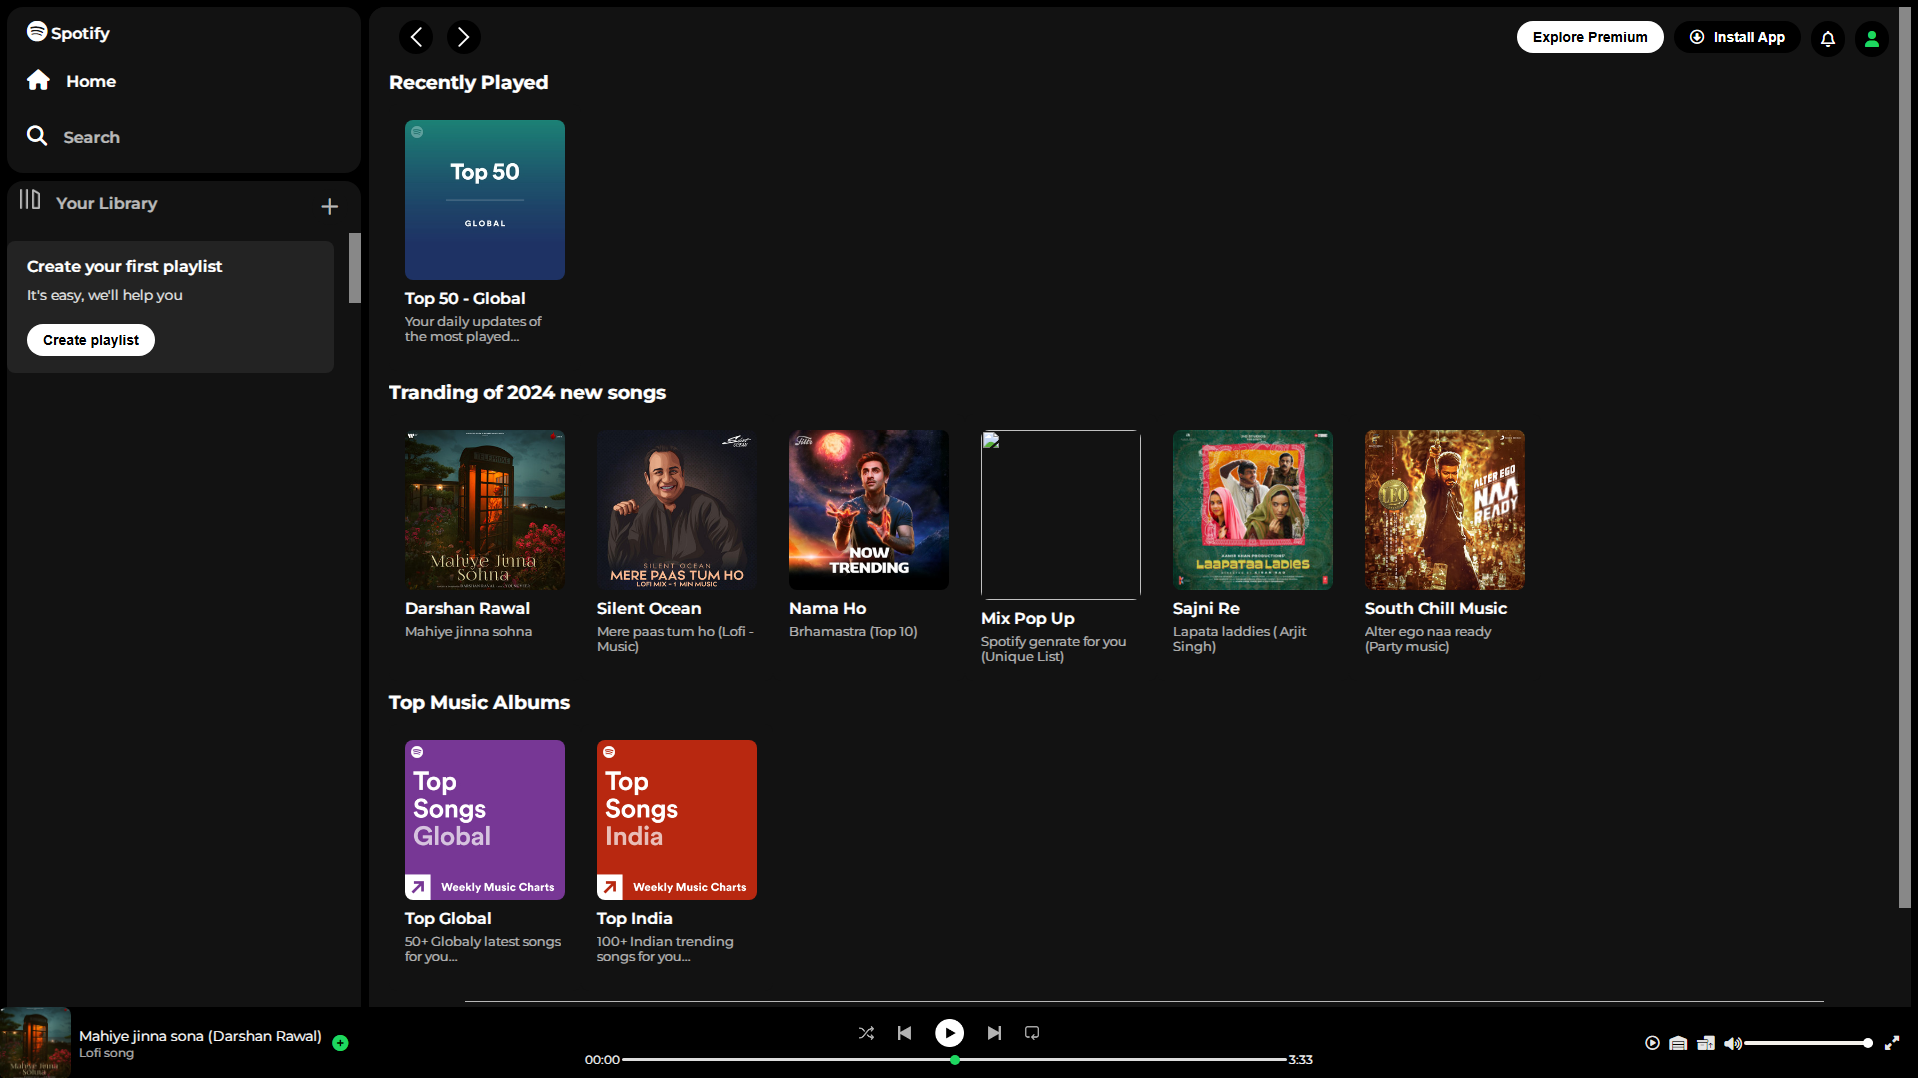Click the Your Library label
The image size is (1918, 1078).
pos(106,203)
